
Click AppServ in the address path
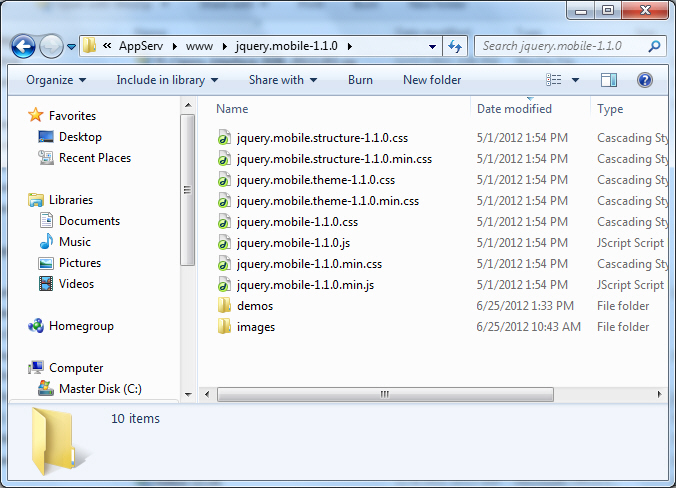(x=141, y=46)
